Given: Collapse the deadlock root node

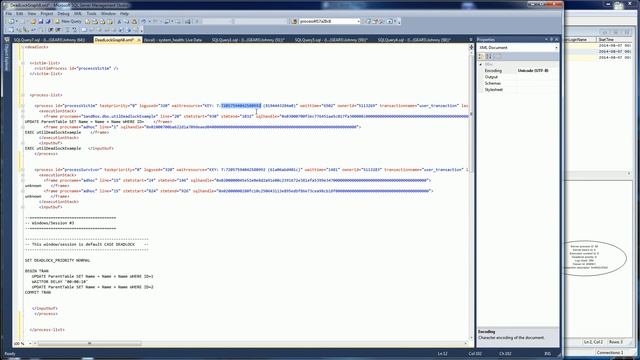Looking at the screenshot, I should [x=23, y=47].
